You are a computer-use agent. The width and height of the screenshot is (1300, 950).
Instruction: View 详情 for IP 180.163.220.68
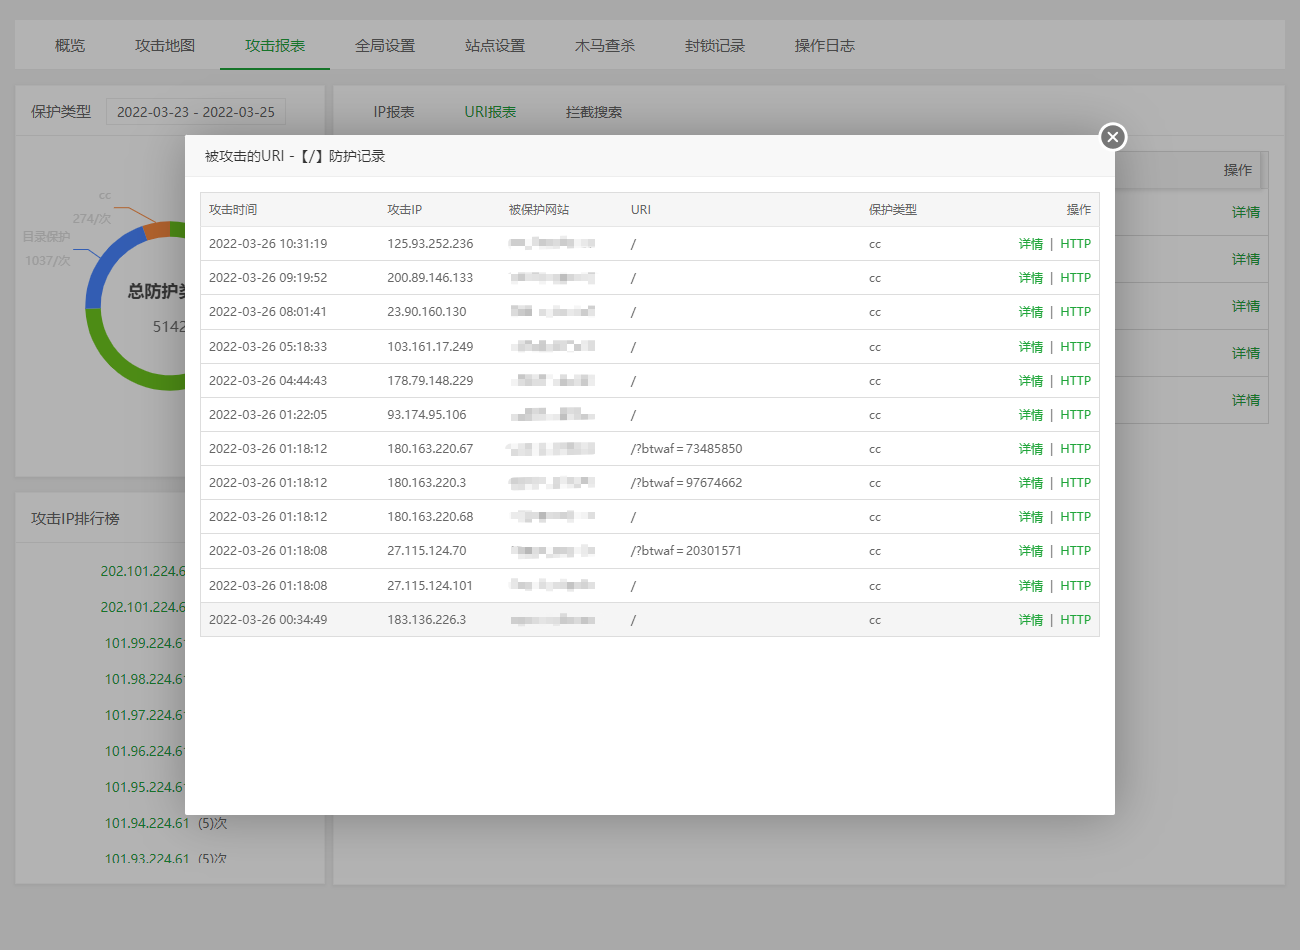(x=1030, y=517)
